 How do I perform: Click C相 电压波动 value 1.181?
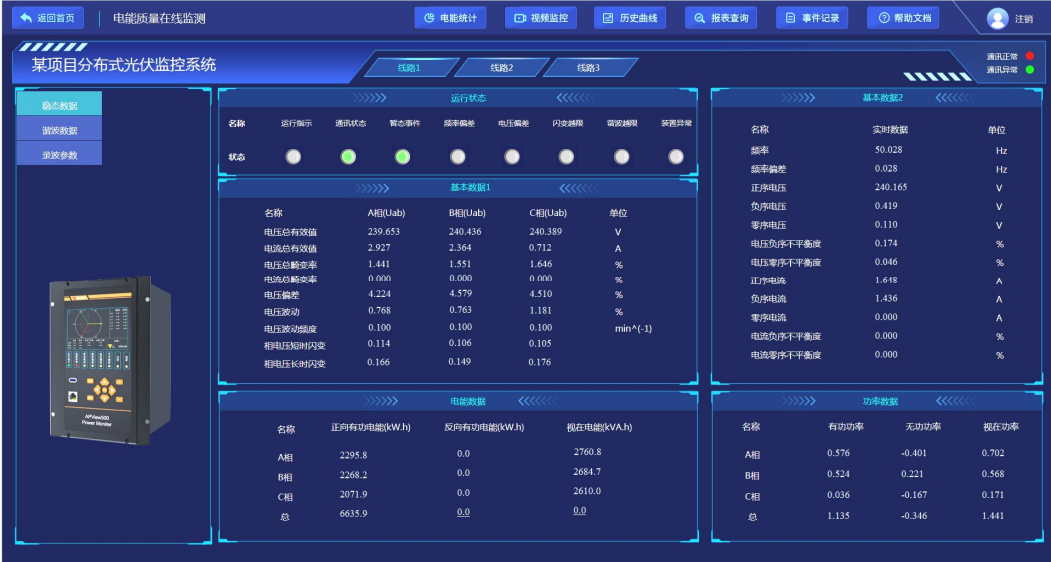click(541, 311)
